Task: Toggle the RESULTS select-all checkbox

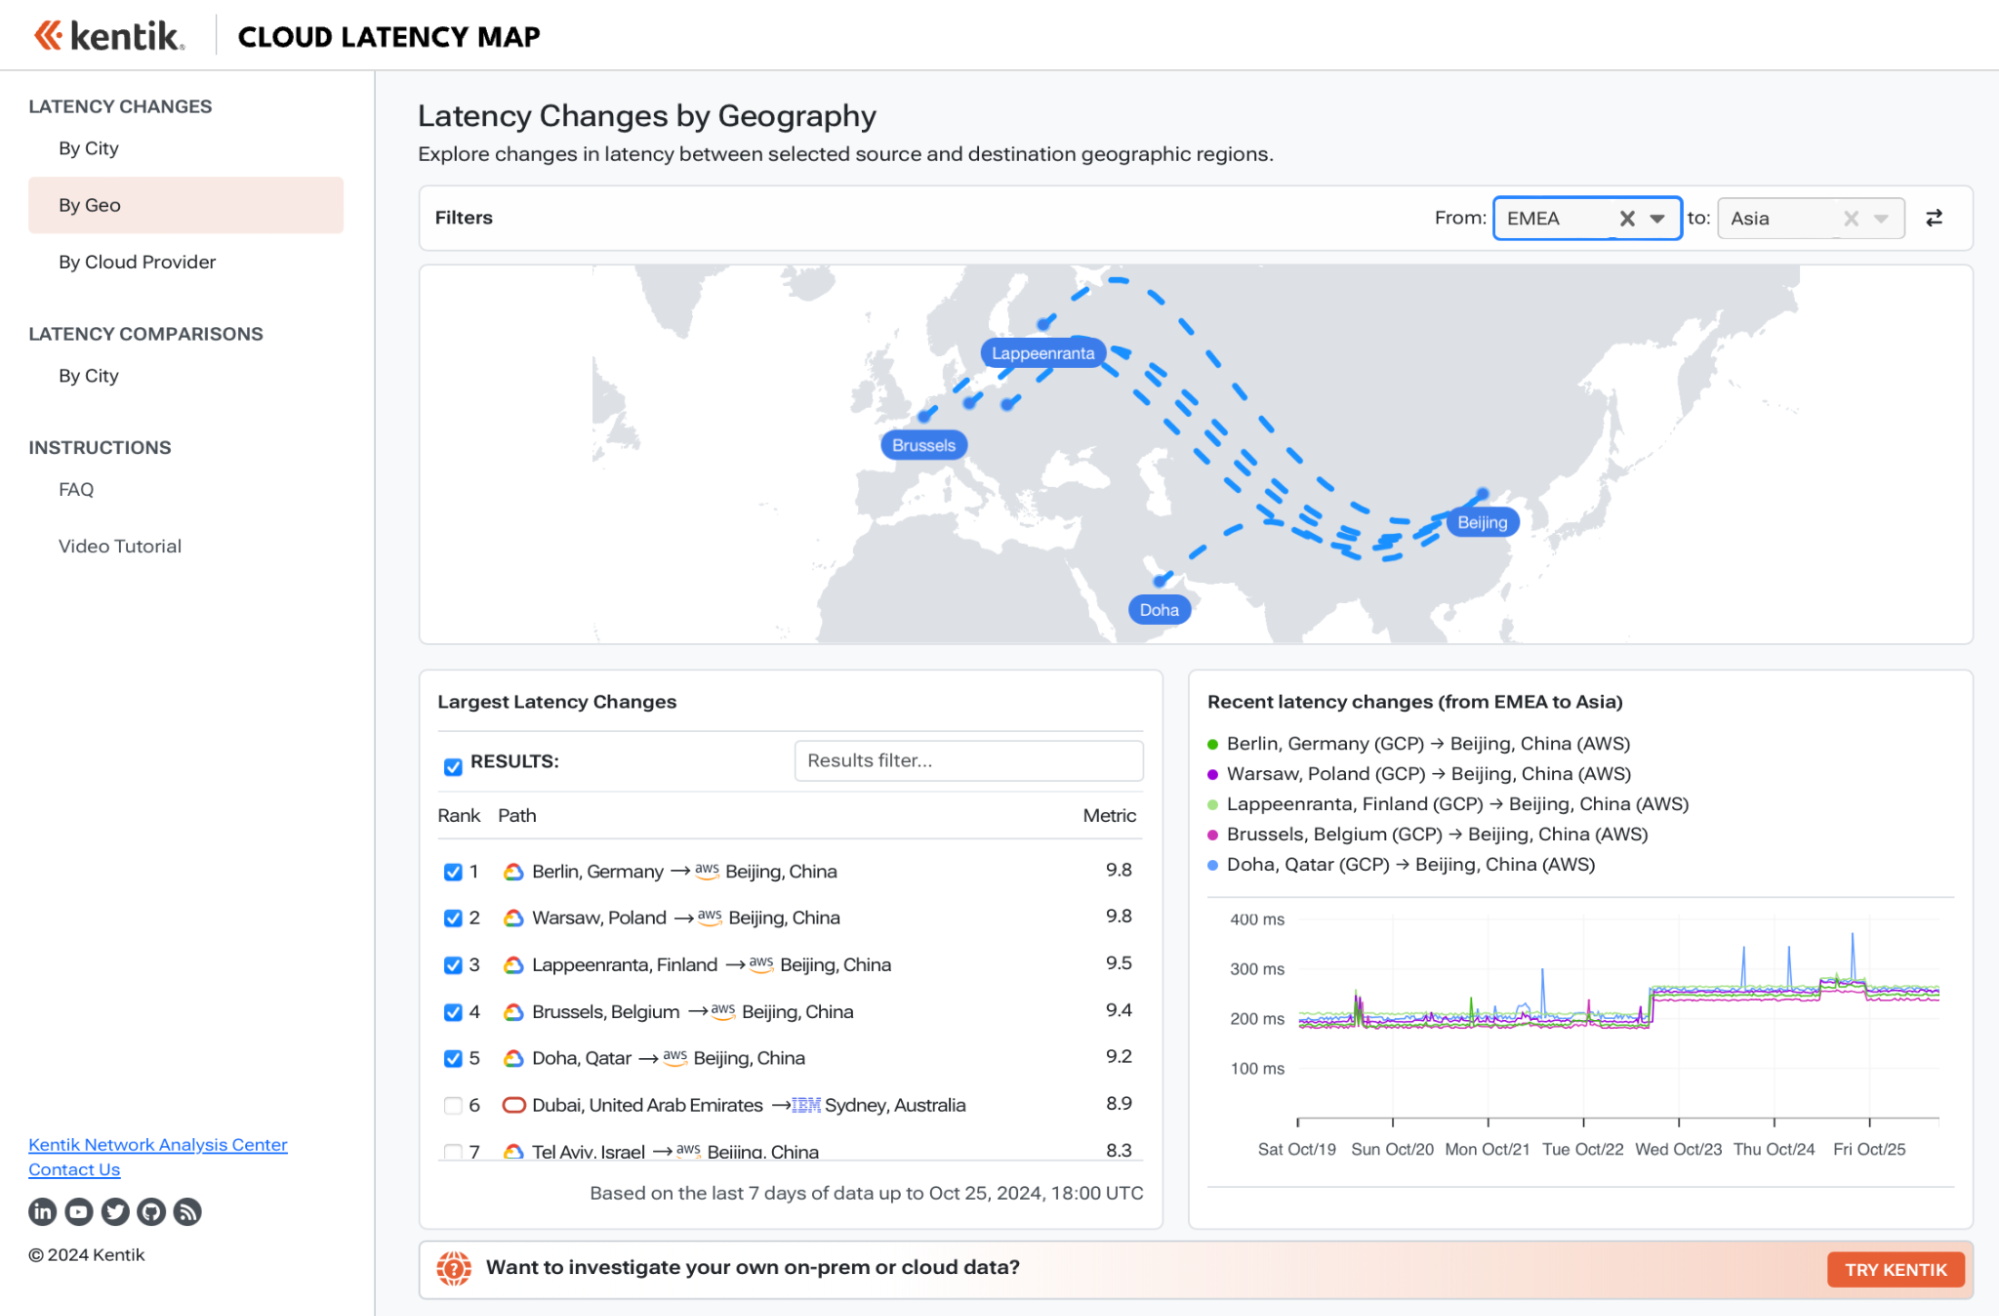Action: [x=453, y=766]
